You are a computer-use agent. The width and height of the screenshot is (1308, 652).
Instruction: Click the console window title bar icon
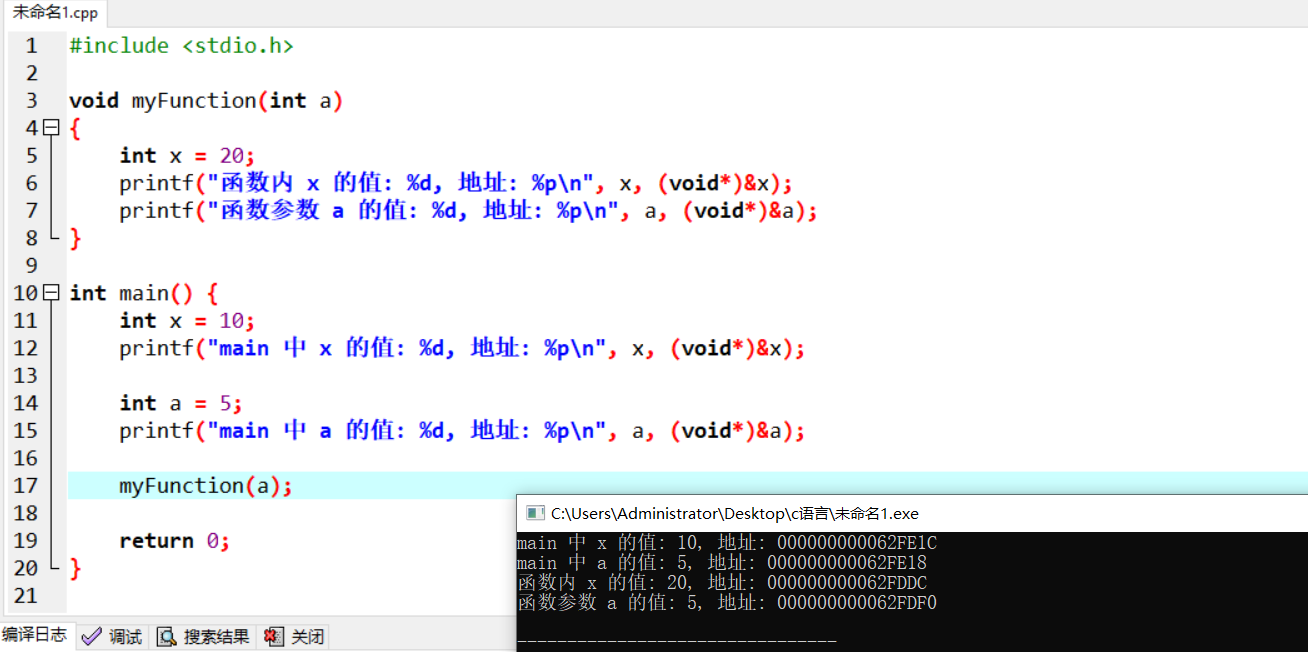coord(536,513)
